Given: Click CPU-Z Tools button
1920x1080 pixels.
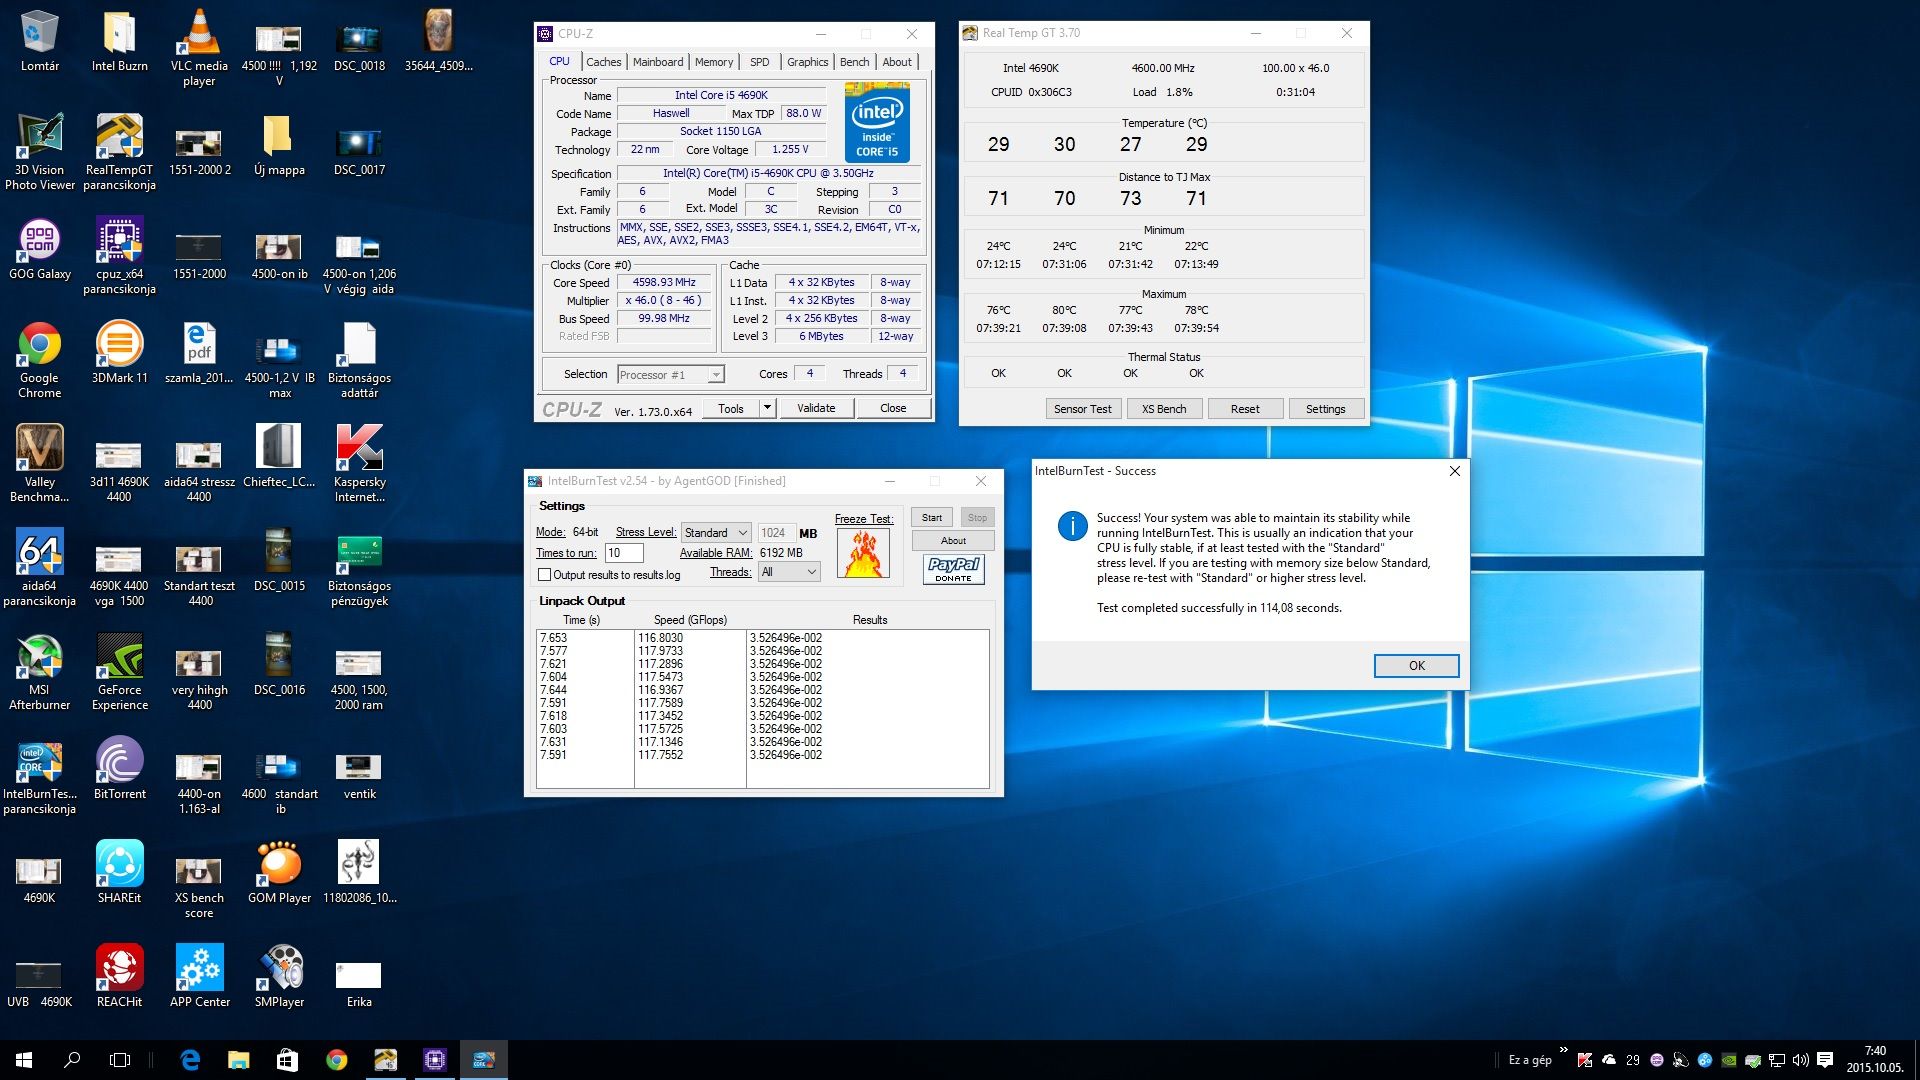Looking at the screenshot, I should [731, 408].
